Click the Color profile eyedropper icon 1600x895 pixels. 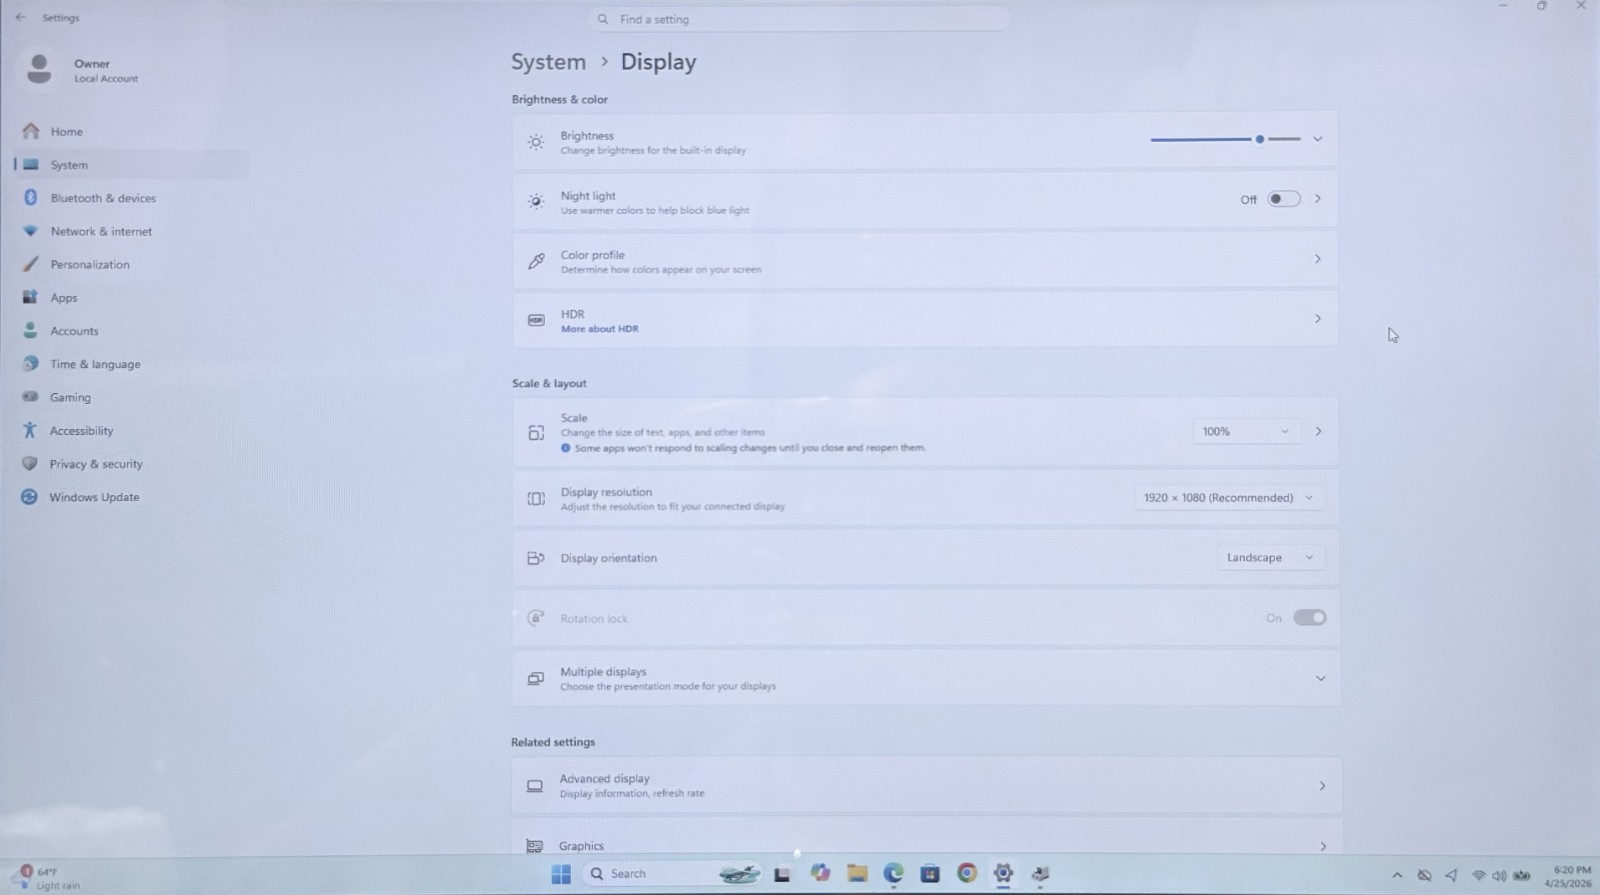[x=536, y=261]
